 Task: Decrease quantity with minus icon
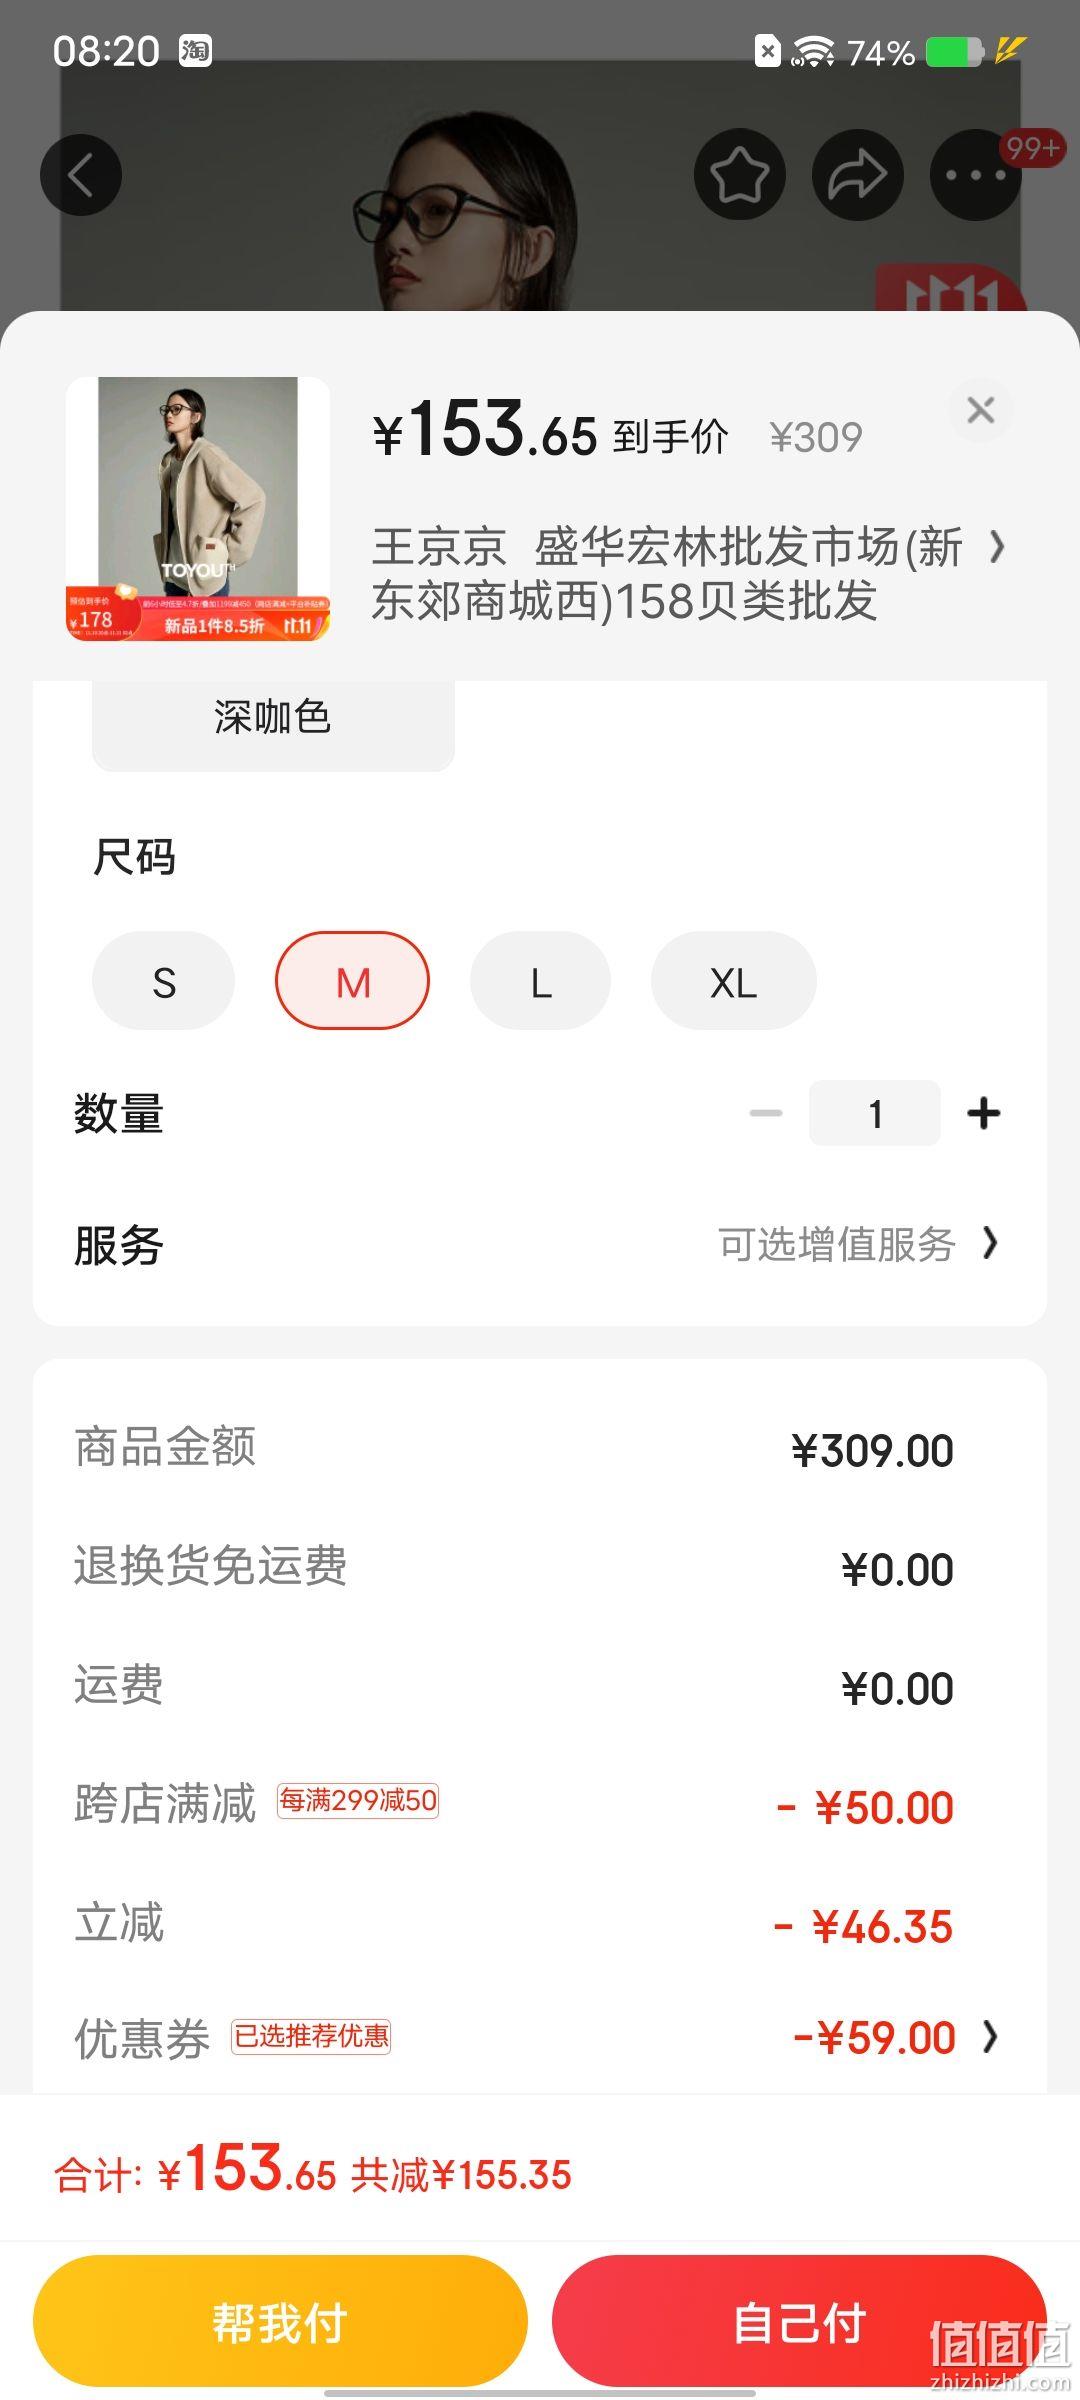[766, 1113]
